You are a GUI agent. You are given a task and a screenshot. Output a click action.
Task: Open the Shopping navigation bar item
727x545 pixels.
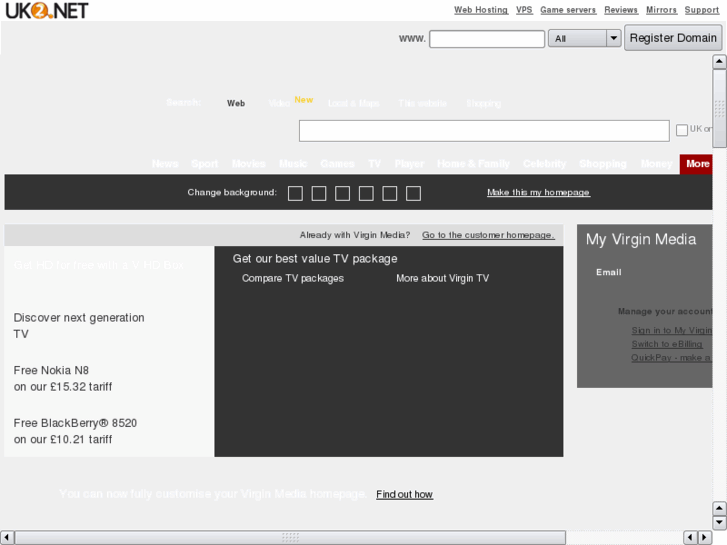pyautogui.click(x=603, y=164)
